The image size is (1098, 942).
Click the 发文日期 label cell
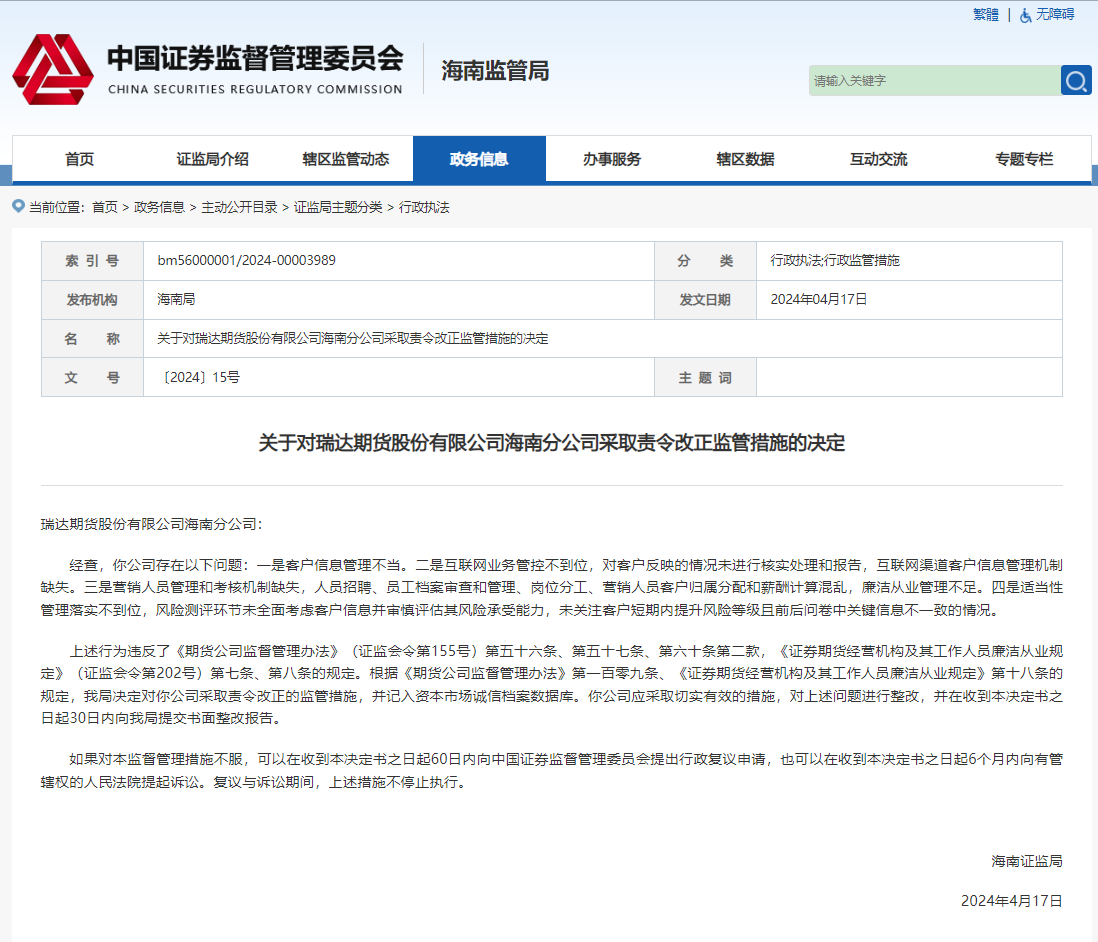tap(705, 300)
